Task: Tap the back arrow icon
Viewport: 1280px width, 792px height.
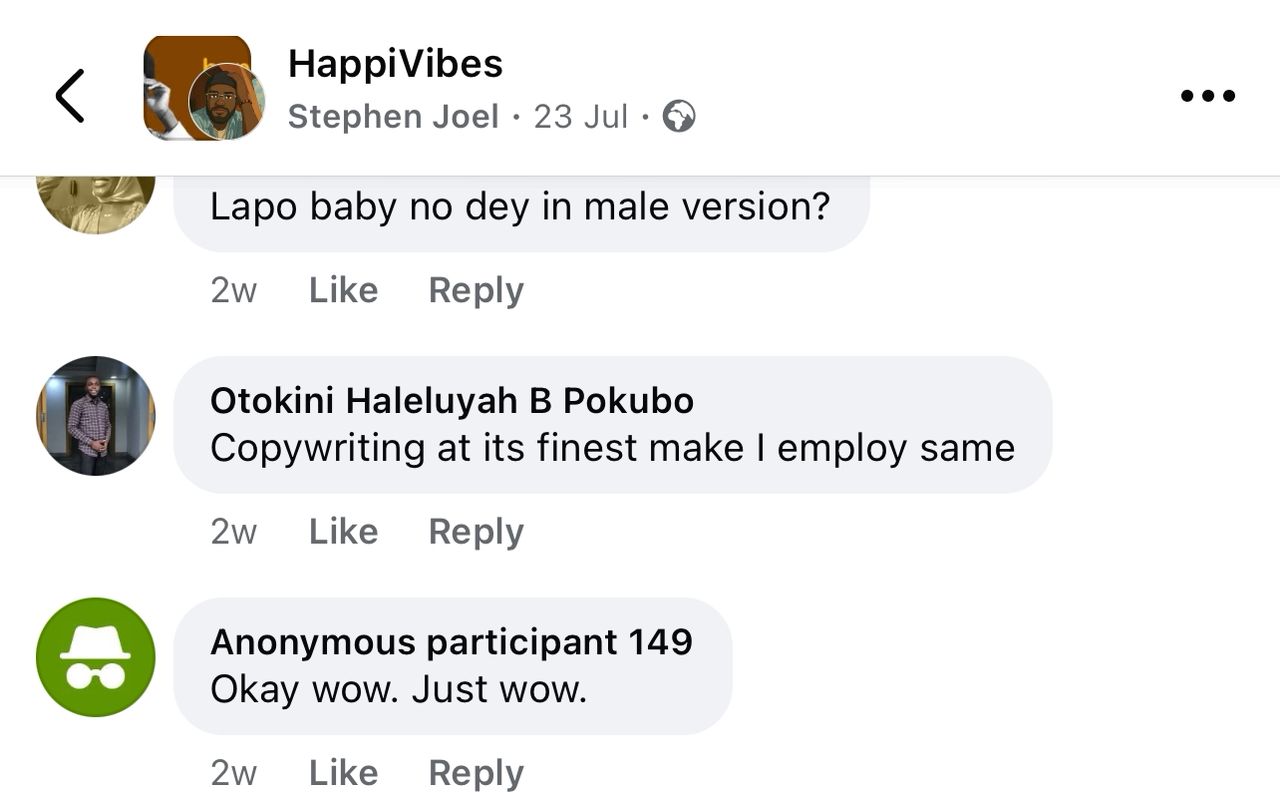Action: click(x=70, y=96)
